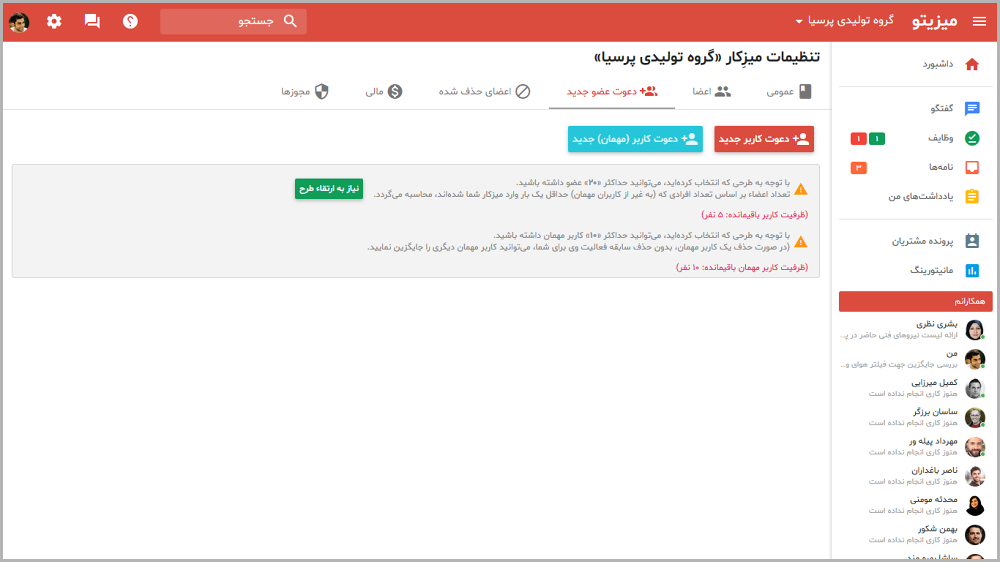This screenshot has height=562, width=1000.
Task: Click بشری نظری's avatar
Action: pos(974,330)
